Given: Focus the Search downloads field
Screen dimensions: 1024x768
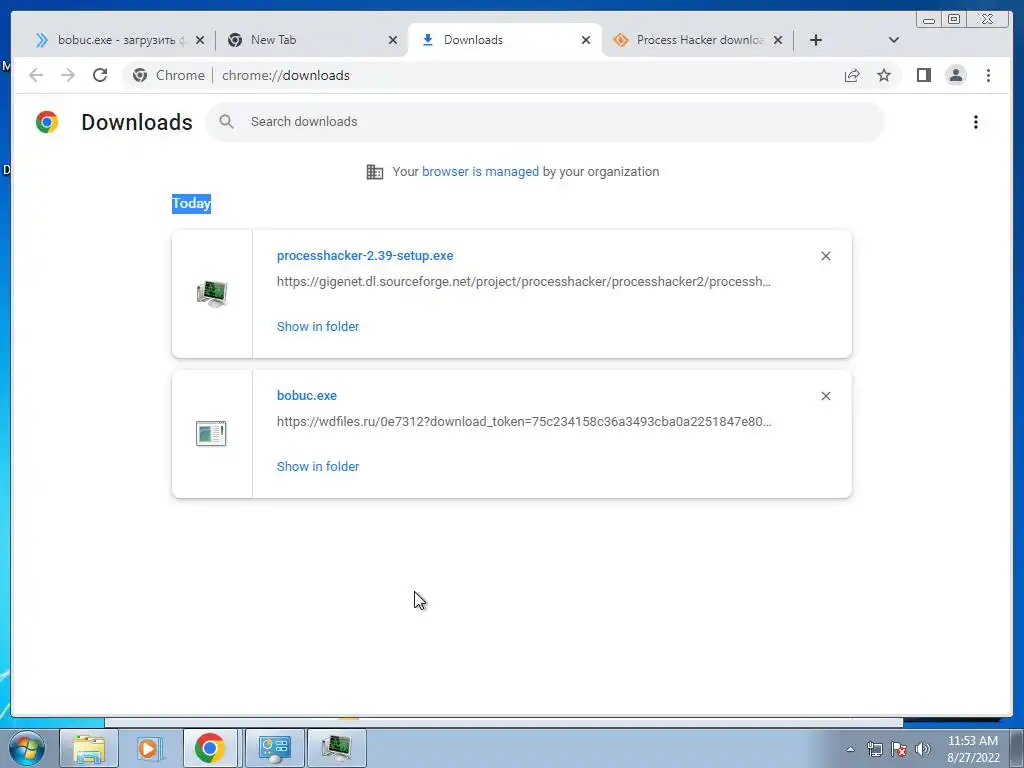Looking at the screenshot, I should pos(545,121).
